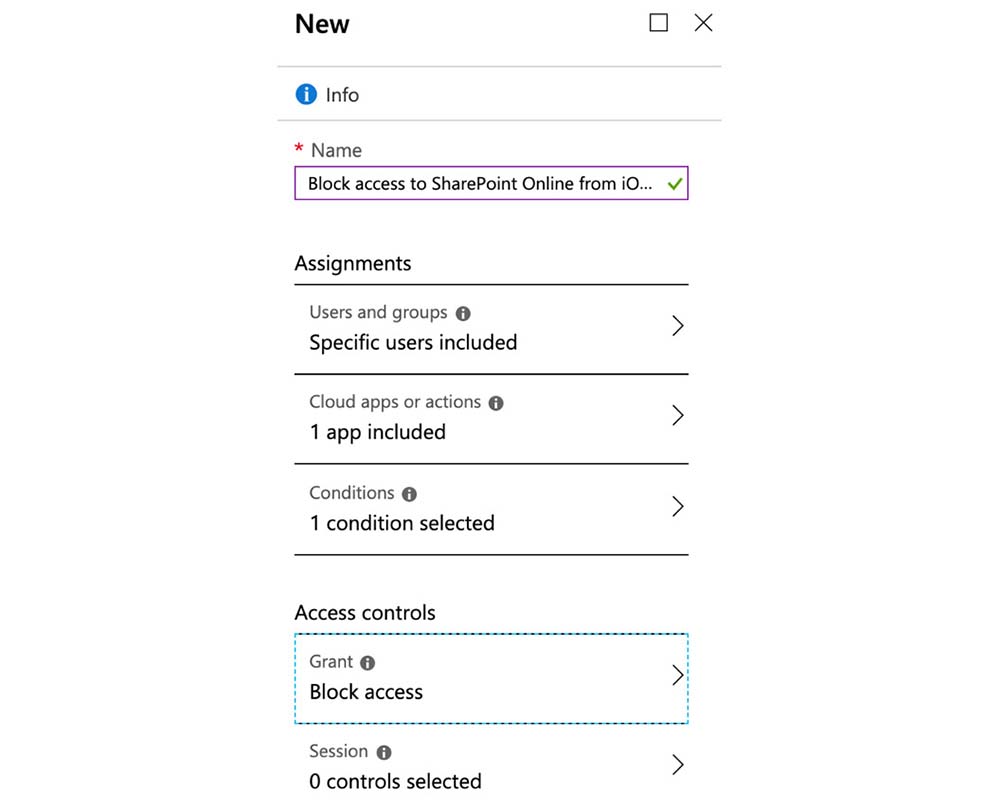Click the blue Info icon

306,95
